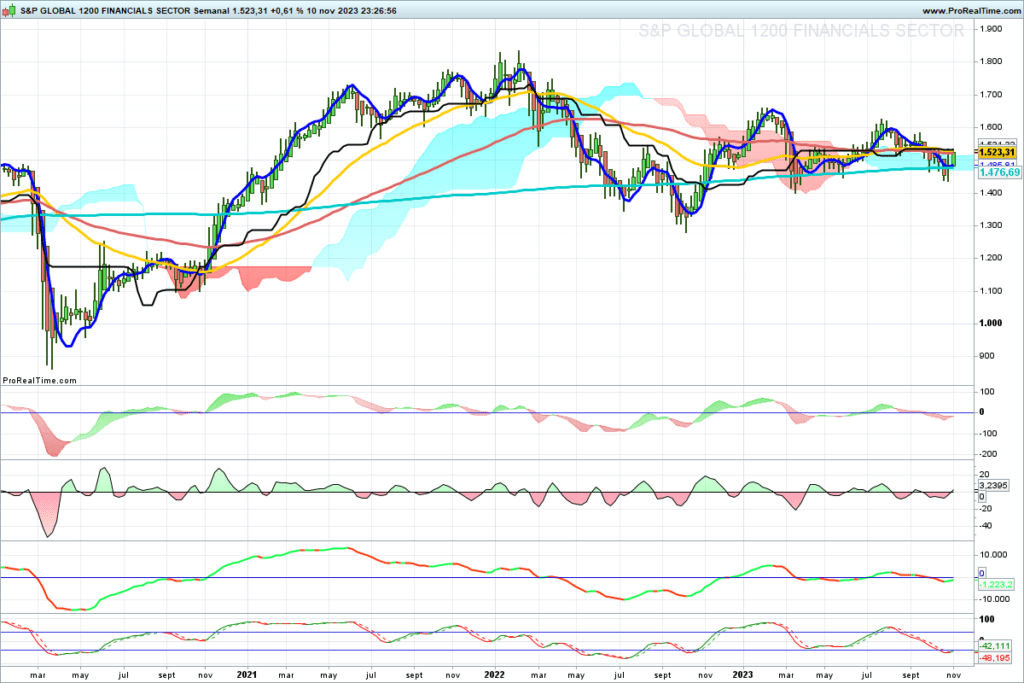This screenshot has width=1024, height=683.
Task: Click the -200 indicator scale label
Action: 987,454
